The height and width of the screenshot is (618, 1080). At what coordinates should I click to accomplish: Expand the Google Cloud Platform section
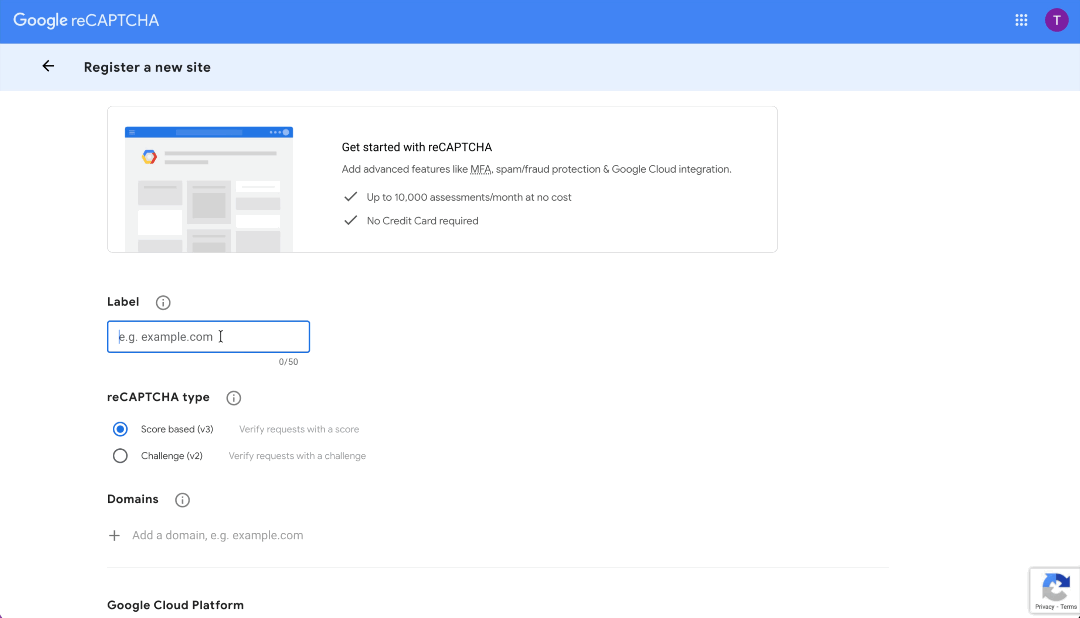pos(175,604)
